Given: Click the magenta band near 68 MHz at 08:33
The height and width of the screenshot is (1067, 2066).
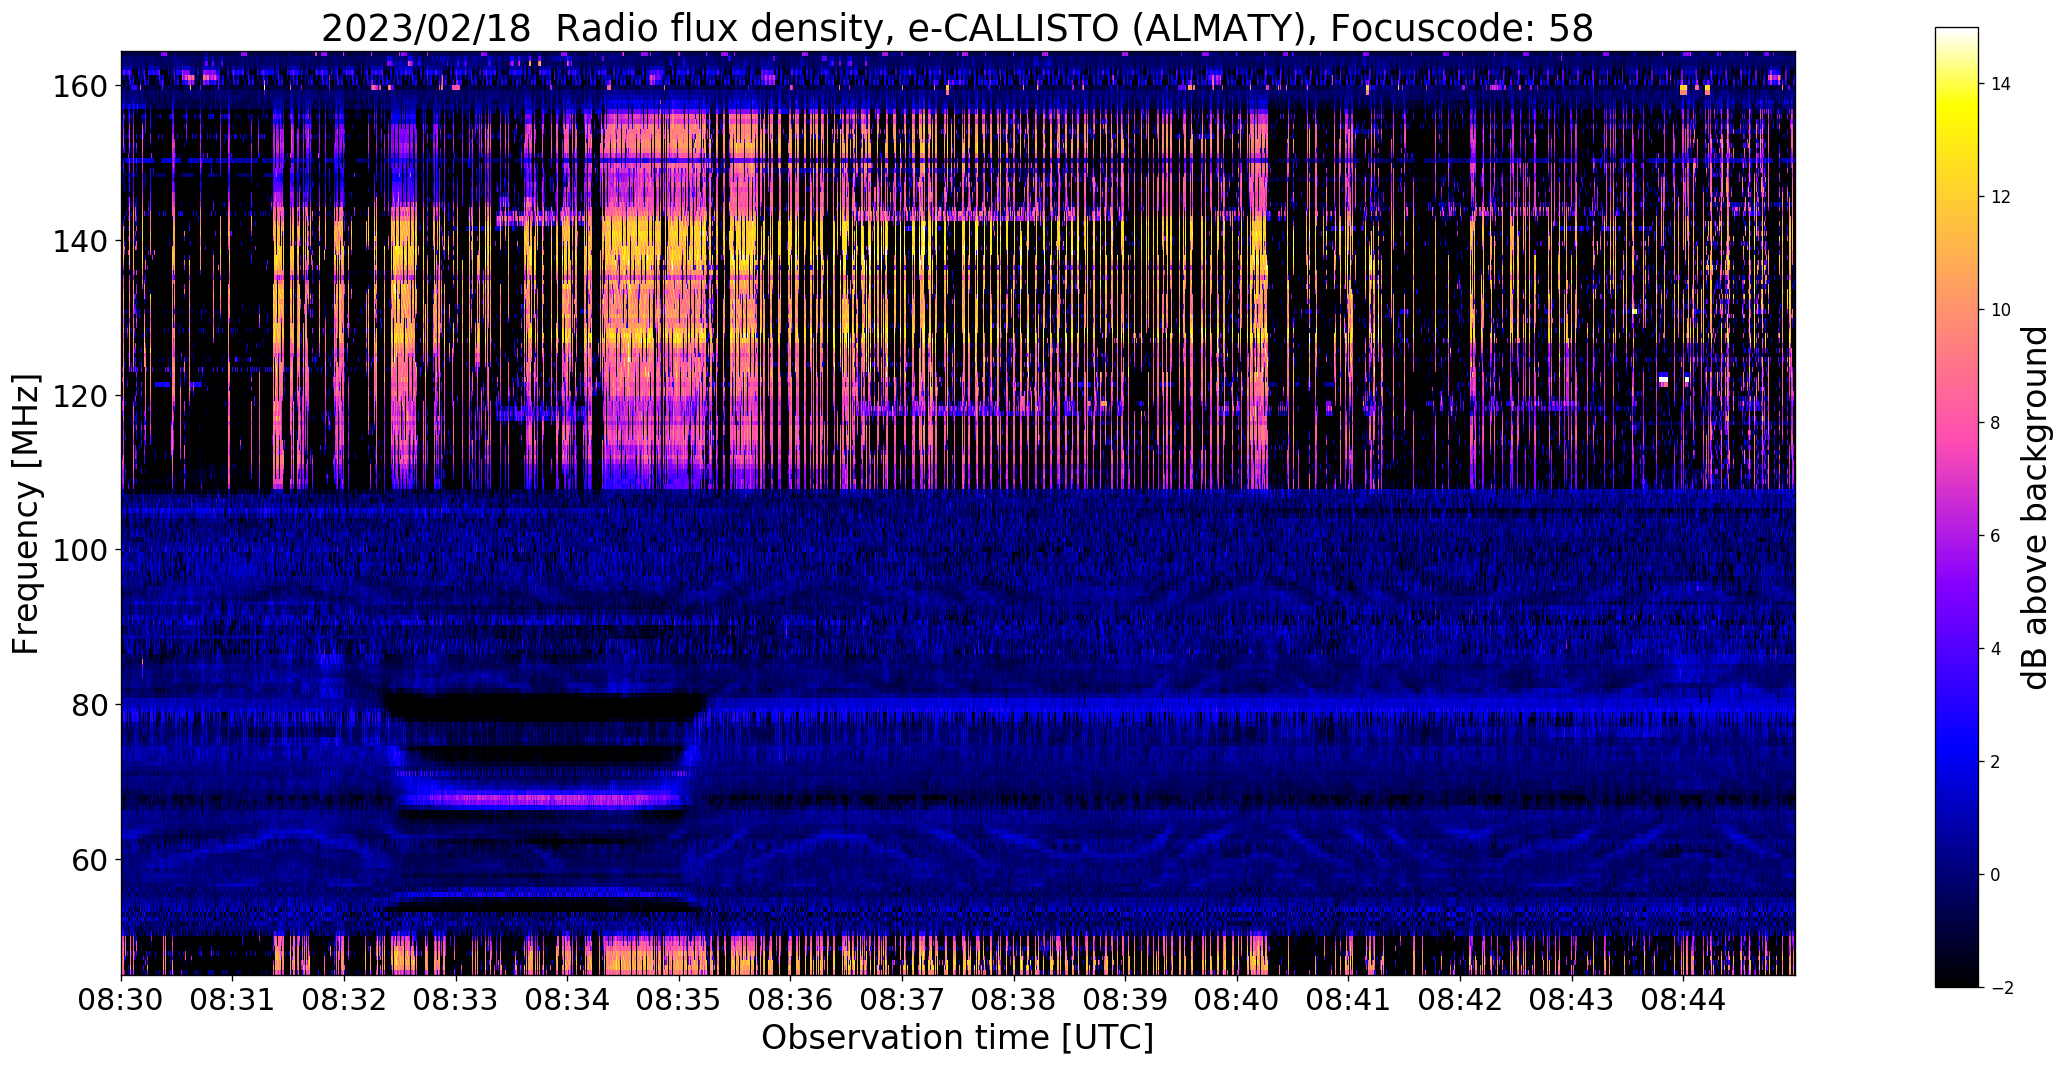Looking at the screenshot, I should click(x=540, y=799).
